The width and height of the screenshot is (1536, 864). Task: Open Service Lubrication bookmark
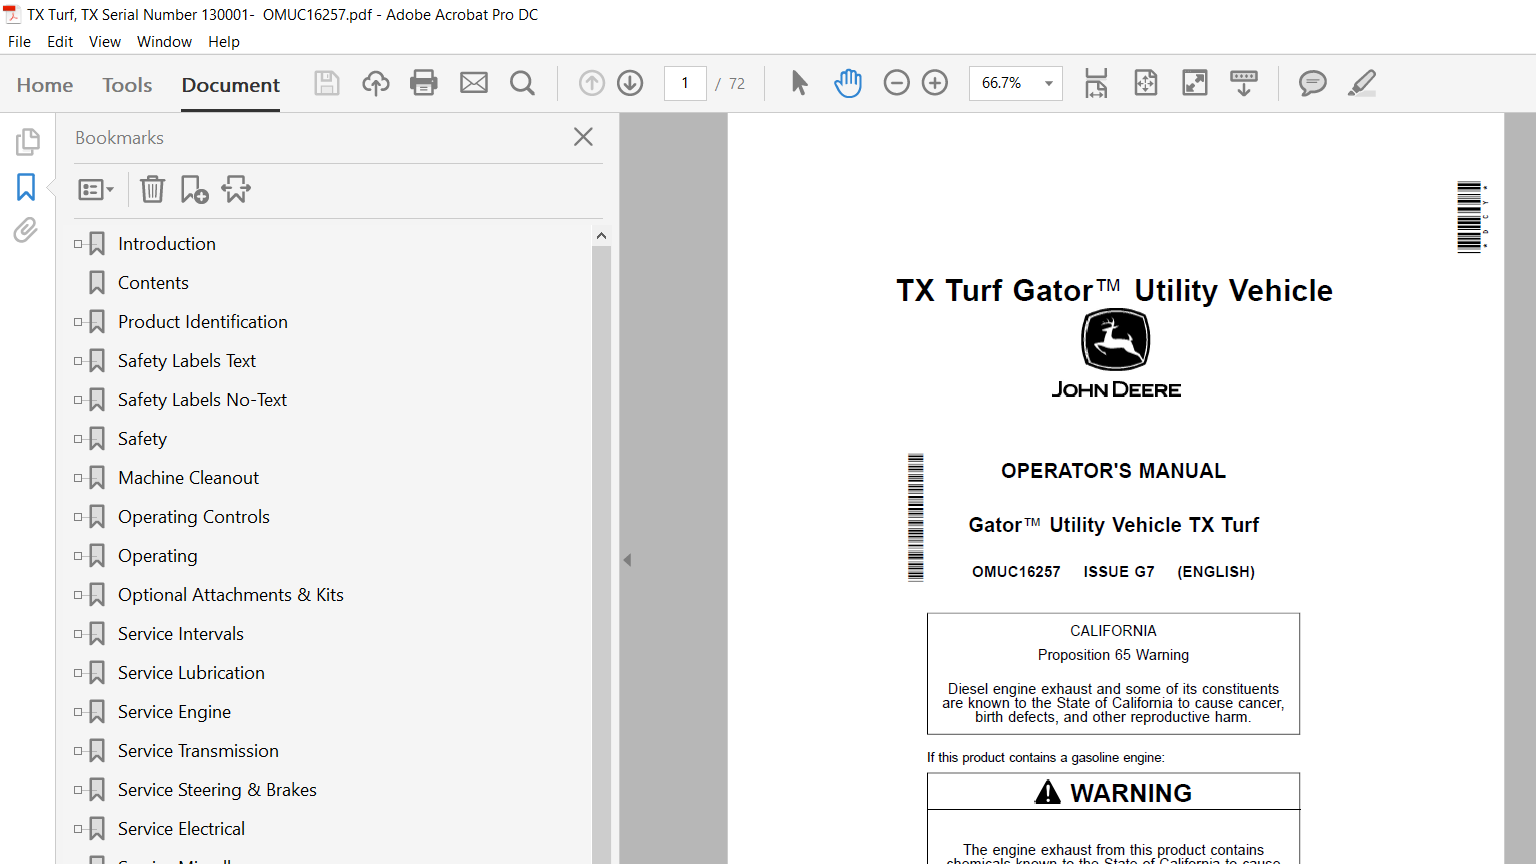pyautogui.click(x=191, y=673)
